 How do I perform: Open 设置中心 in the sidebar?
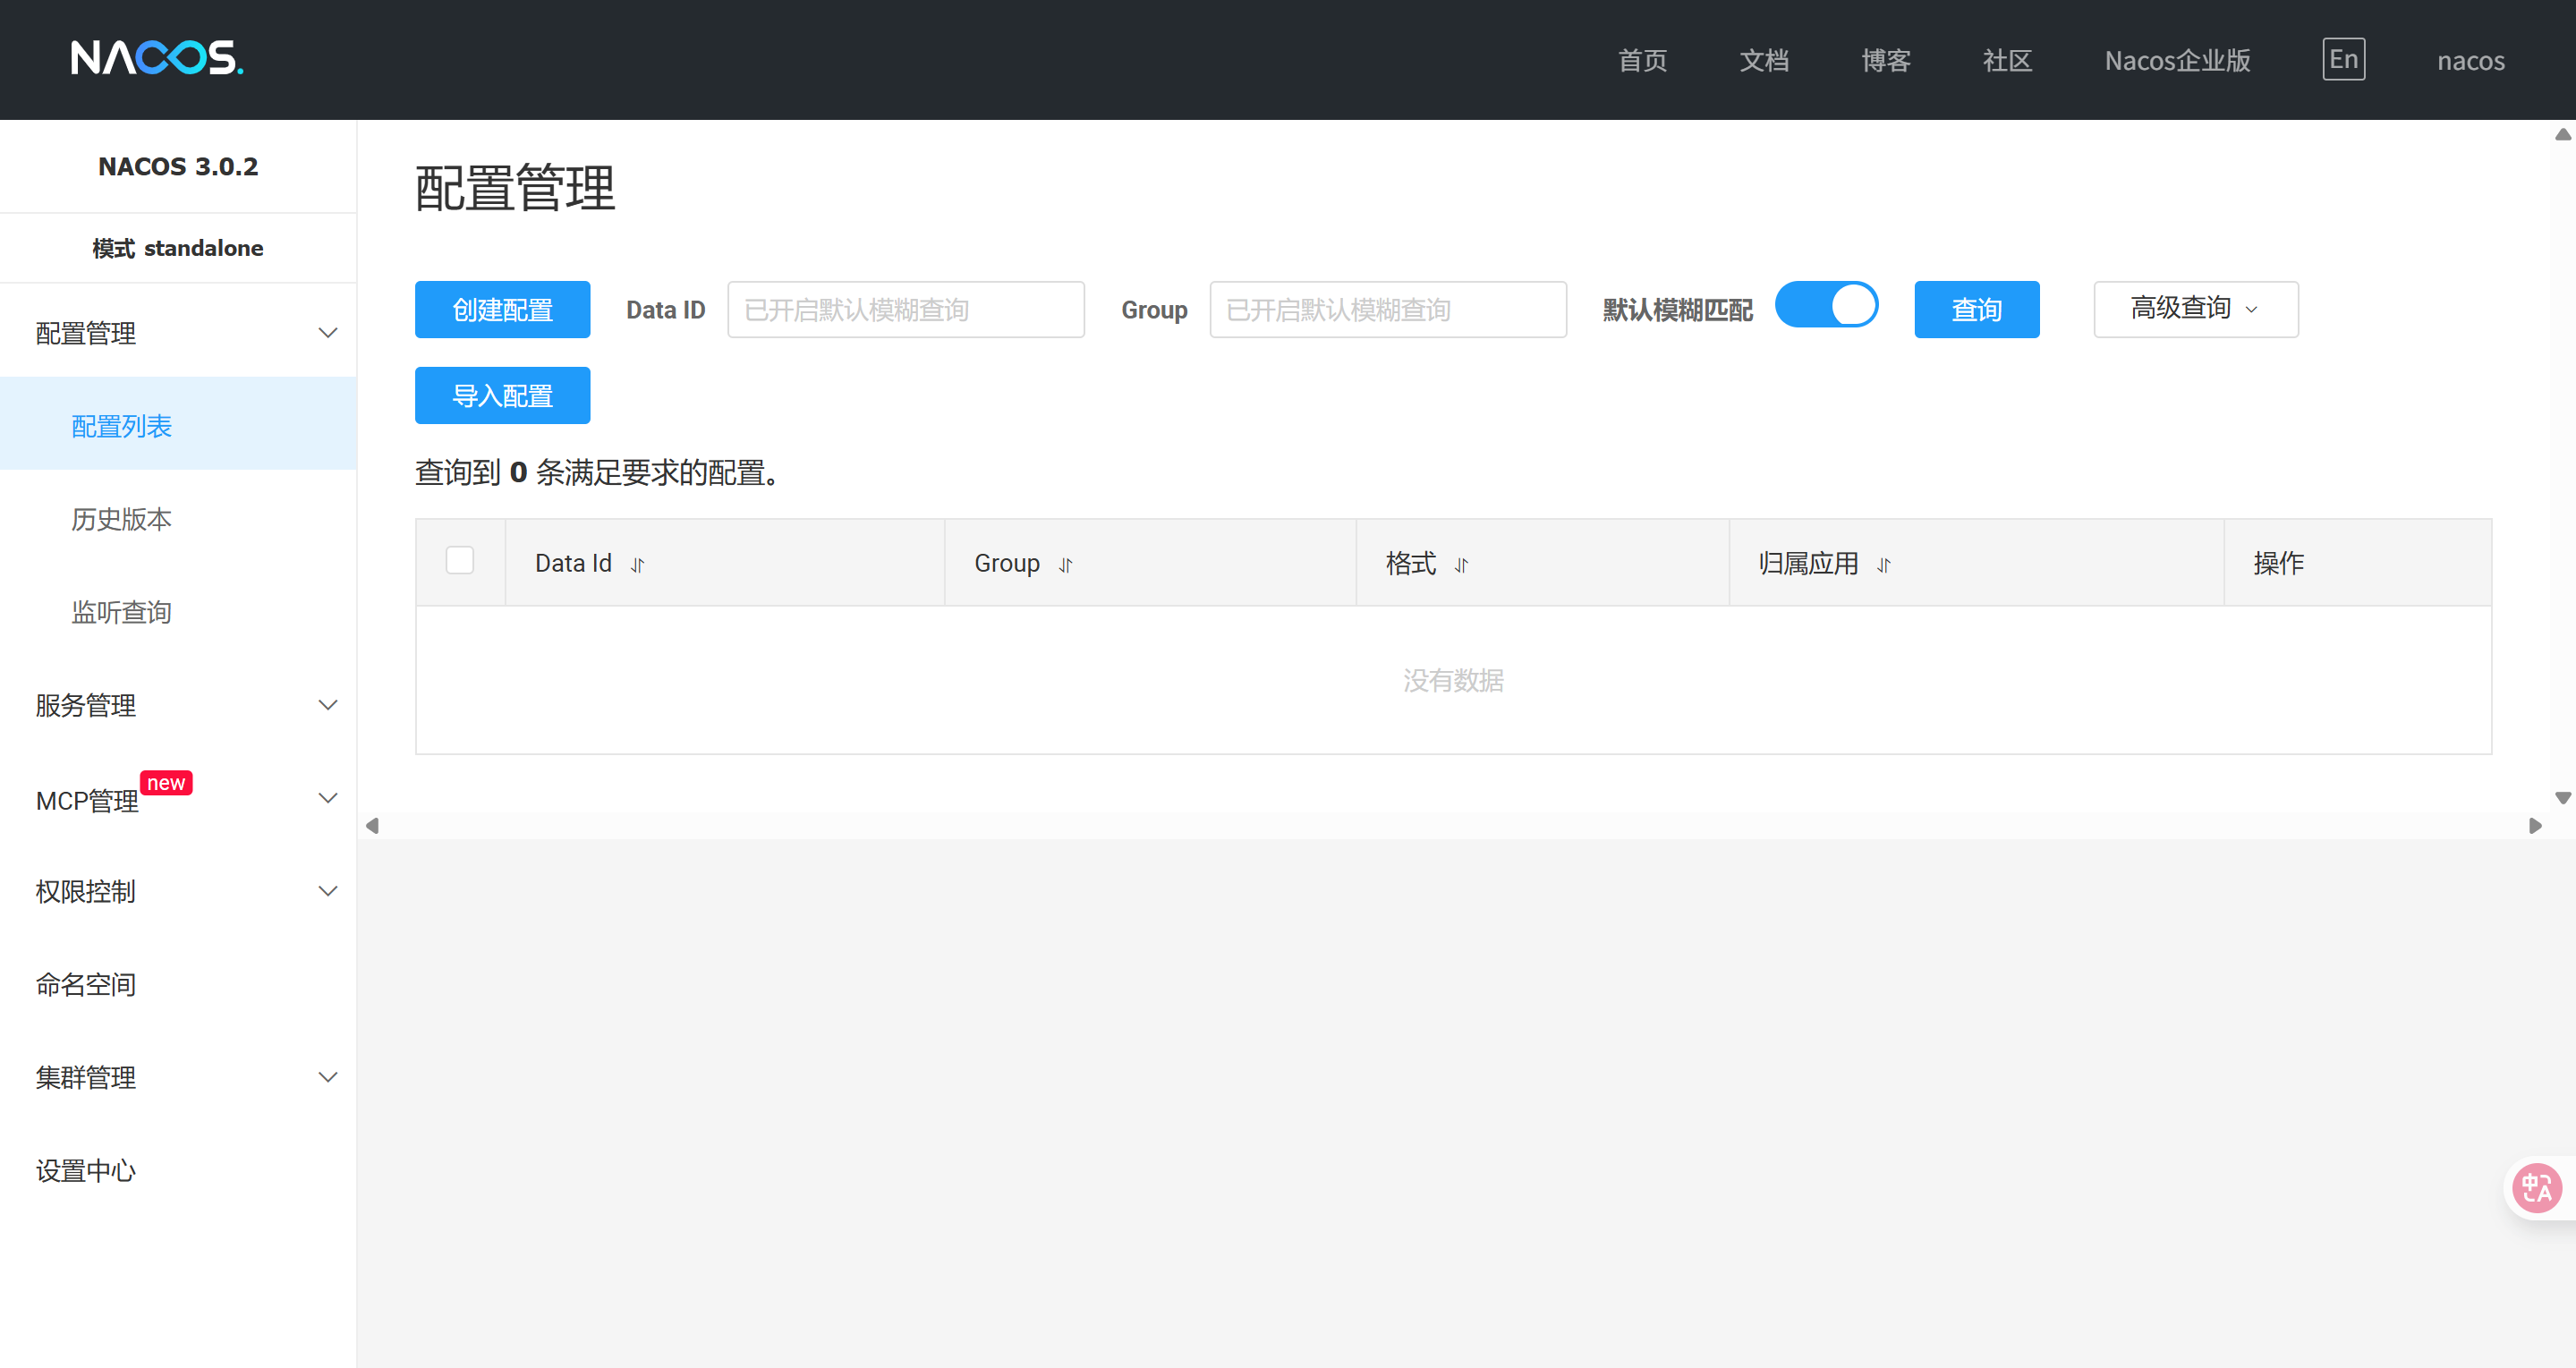(x=178, y=1170)
